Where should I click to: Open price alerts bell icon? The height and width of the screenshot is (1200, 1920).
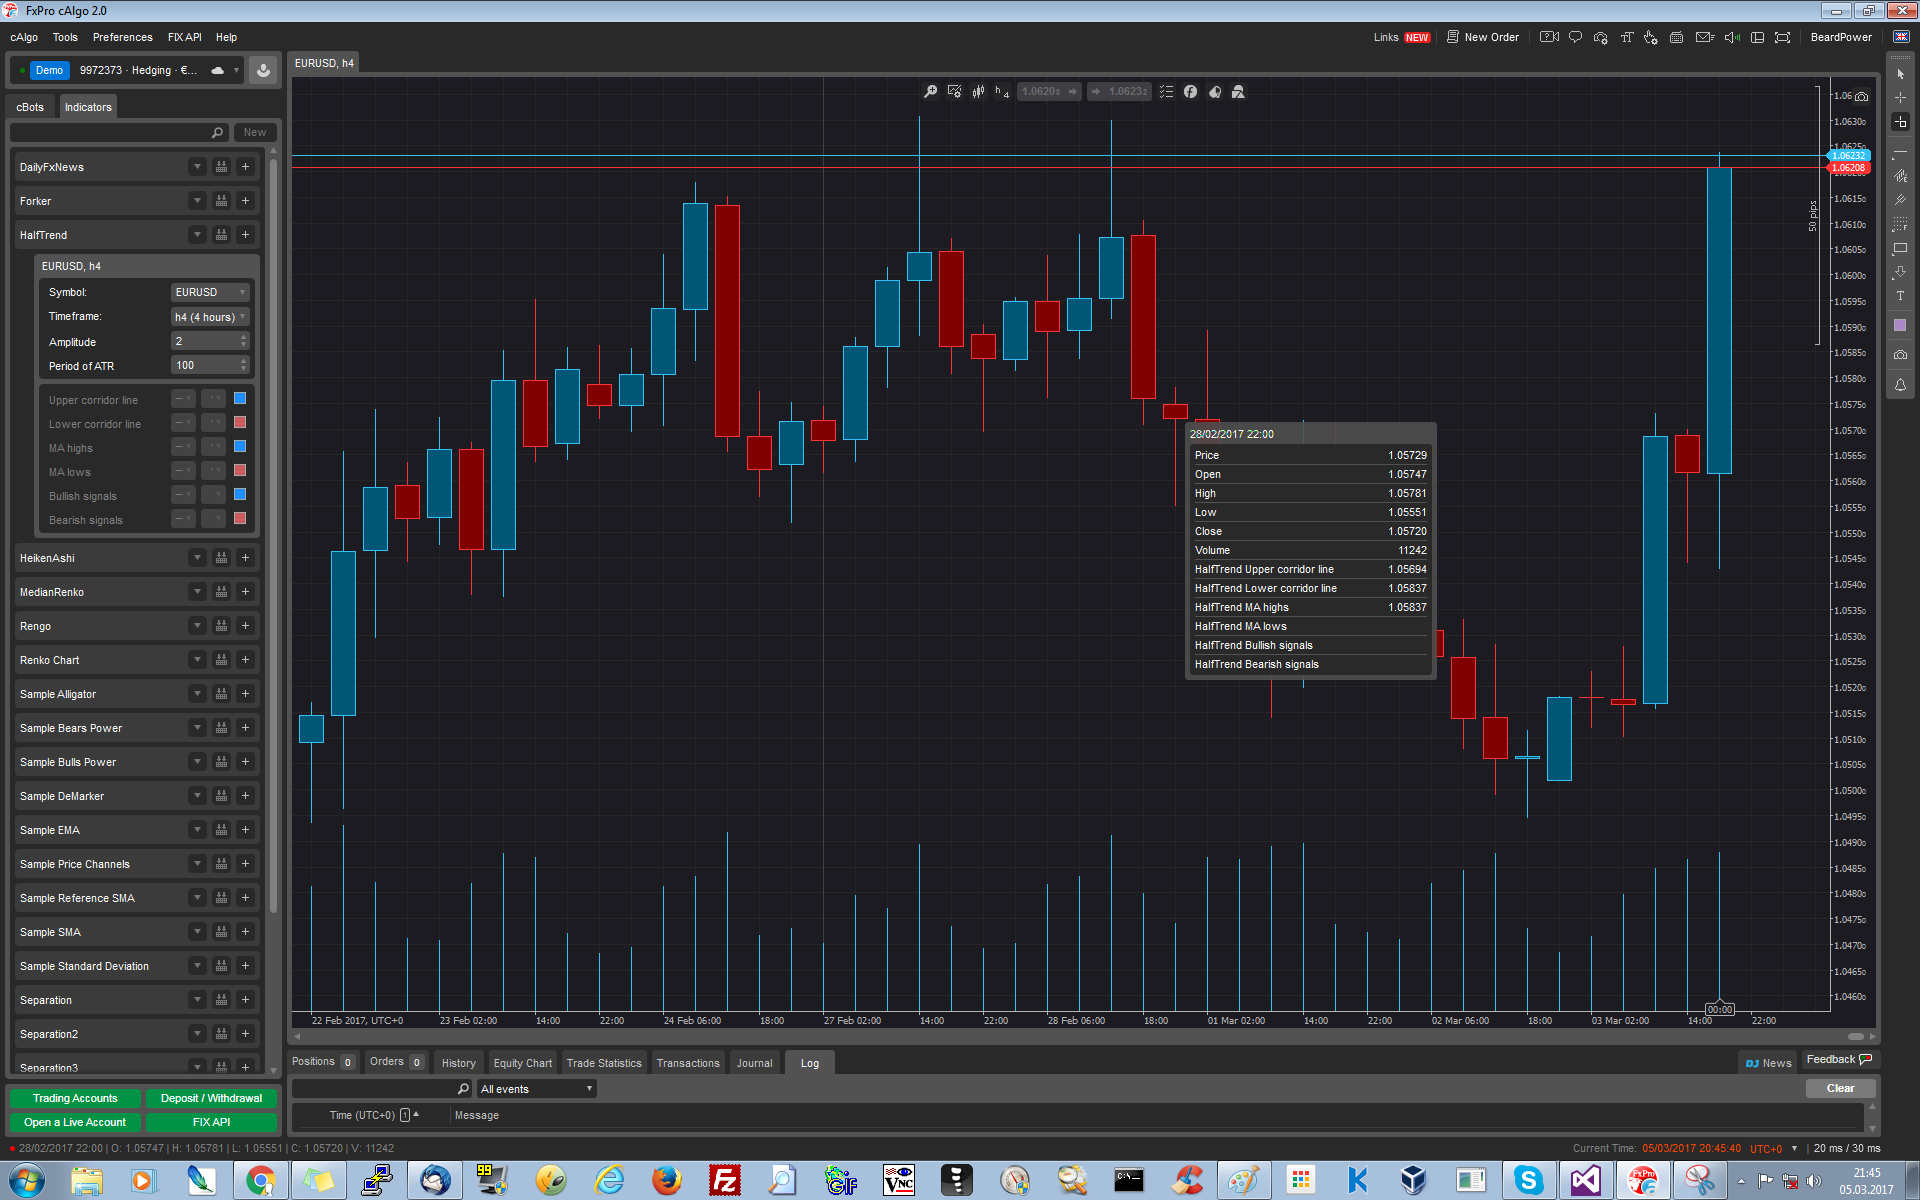point(1900,385)
